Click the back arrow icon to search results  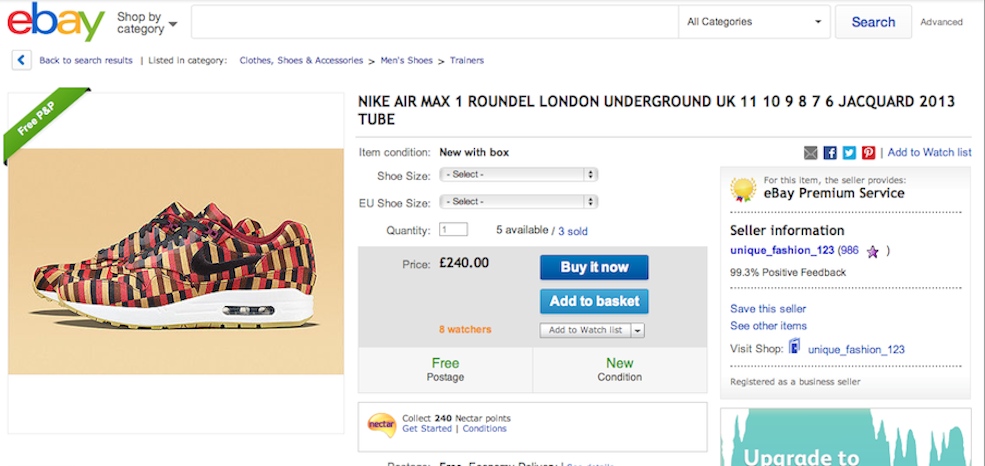[21, 60]
